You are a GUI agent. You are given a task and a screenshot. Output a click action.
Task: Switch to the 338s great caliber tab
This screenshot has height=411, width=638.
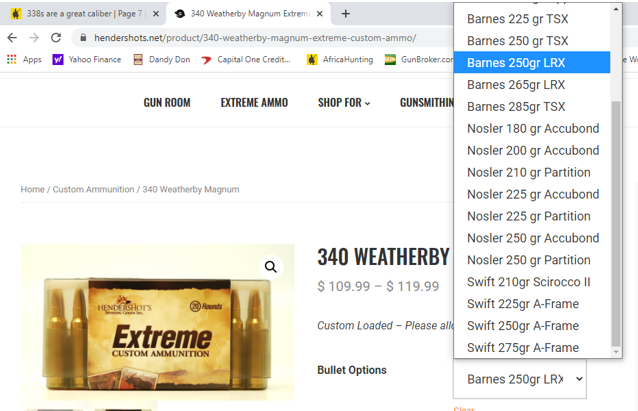coord(80,13)
